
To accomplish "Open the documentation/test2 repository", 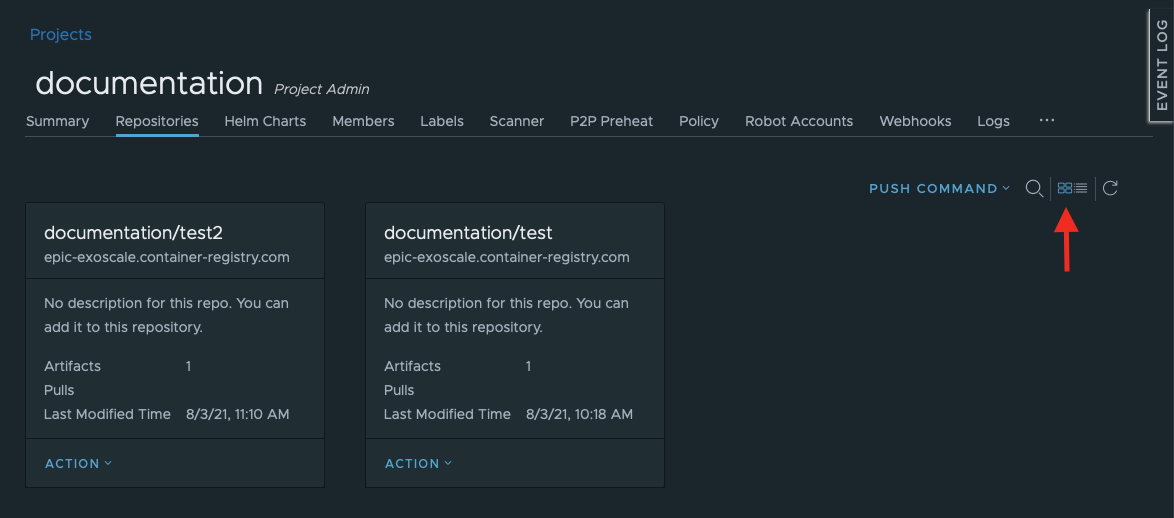I will click(133, 233).
